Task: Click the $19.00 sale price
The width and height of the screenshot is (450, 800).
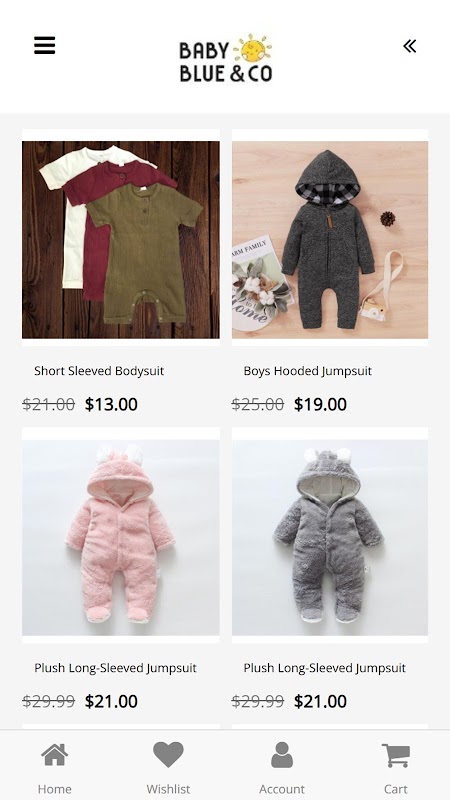Action: tap(320, 404)
